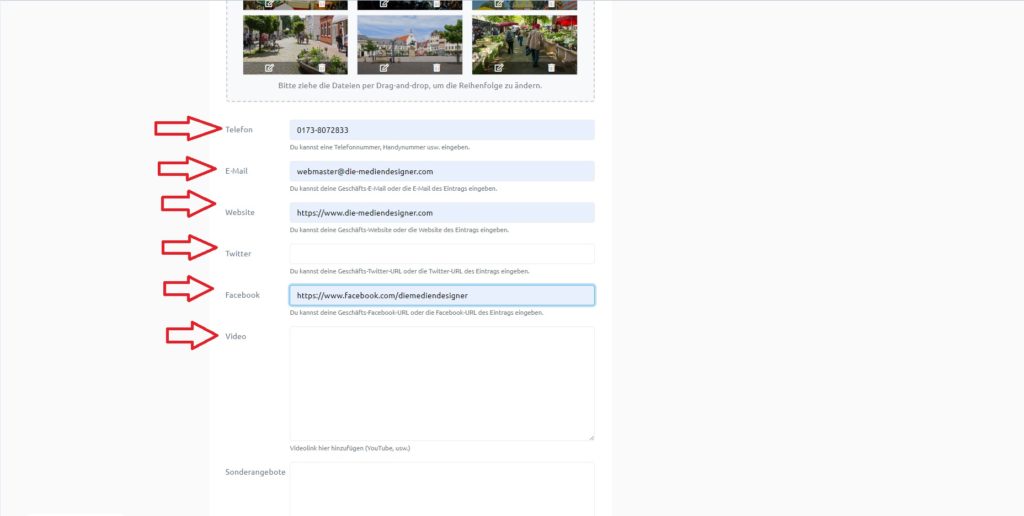Edit the town square photo

(384, 68)
